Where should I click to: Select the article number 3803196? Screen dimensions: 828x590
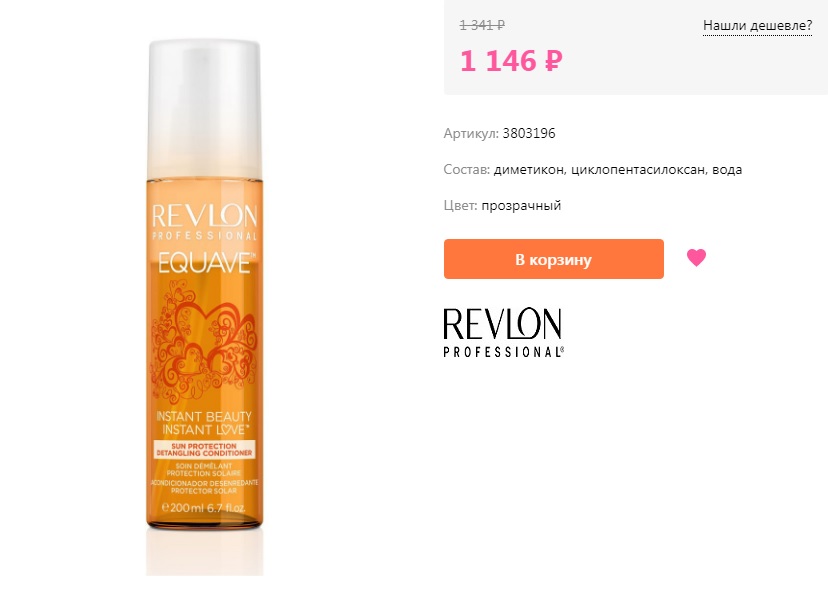click(529, 133)
